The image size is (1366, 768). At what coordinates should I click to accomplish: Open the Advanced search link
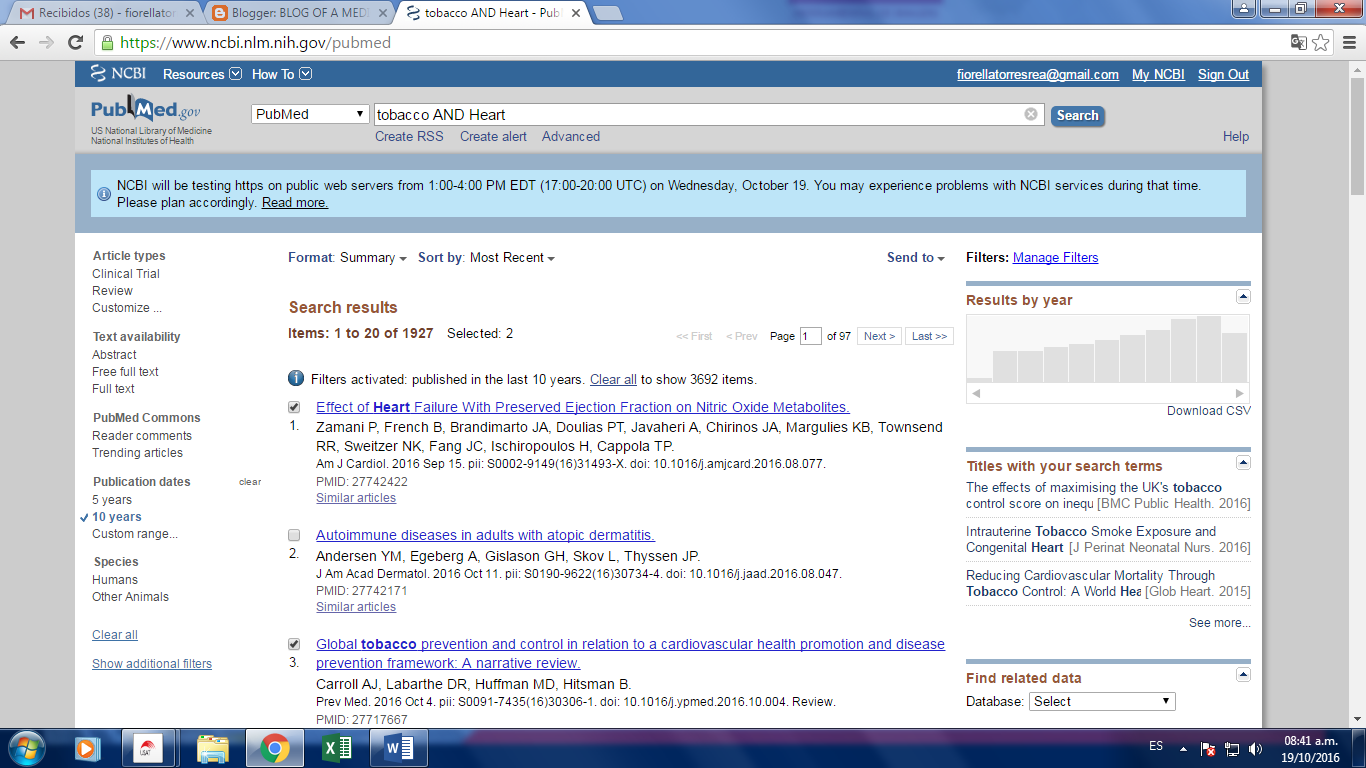pos(571,137)
